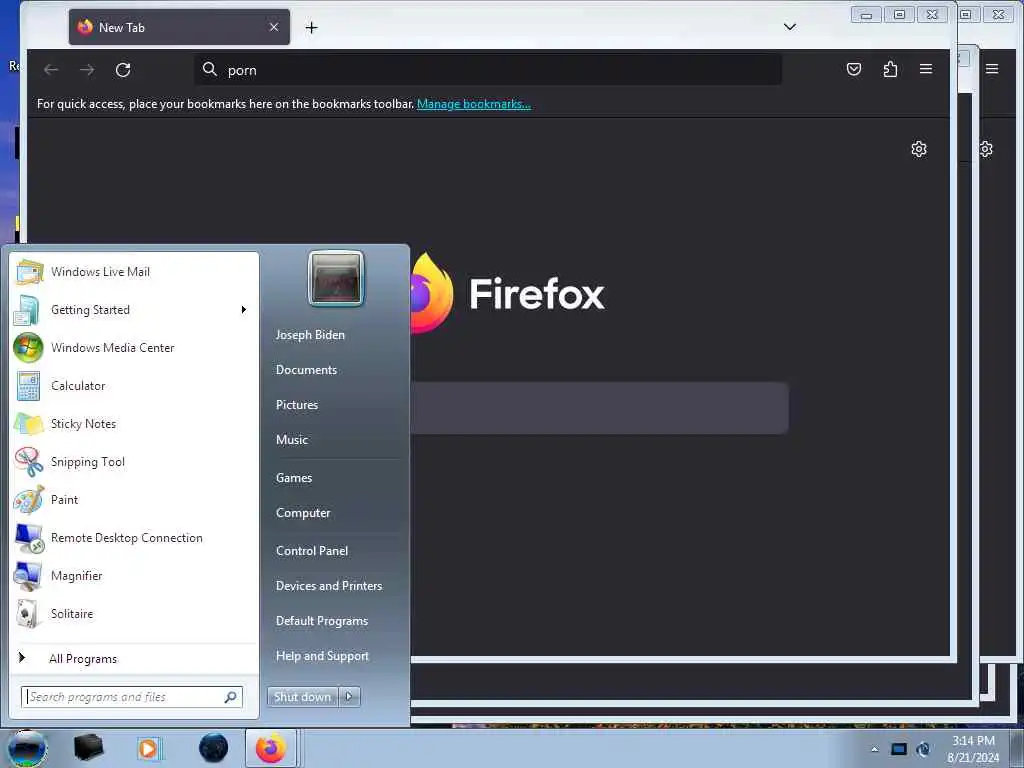Open the Extensions menu
Image resolution: width=1024 pixels, height=768 pixels.
pyautogui.click(x=889, y=69)
